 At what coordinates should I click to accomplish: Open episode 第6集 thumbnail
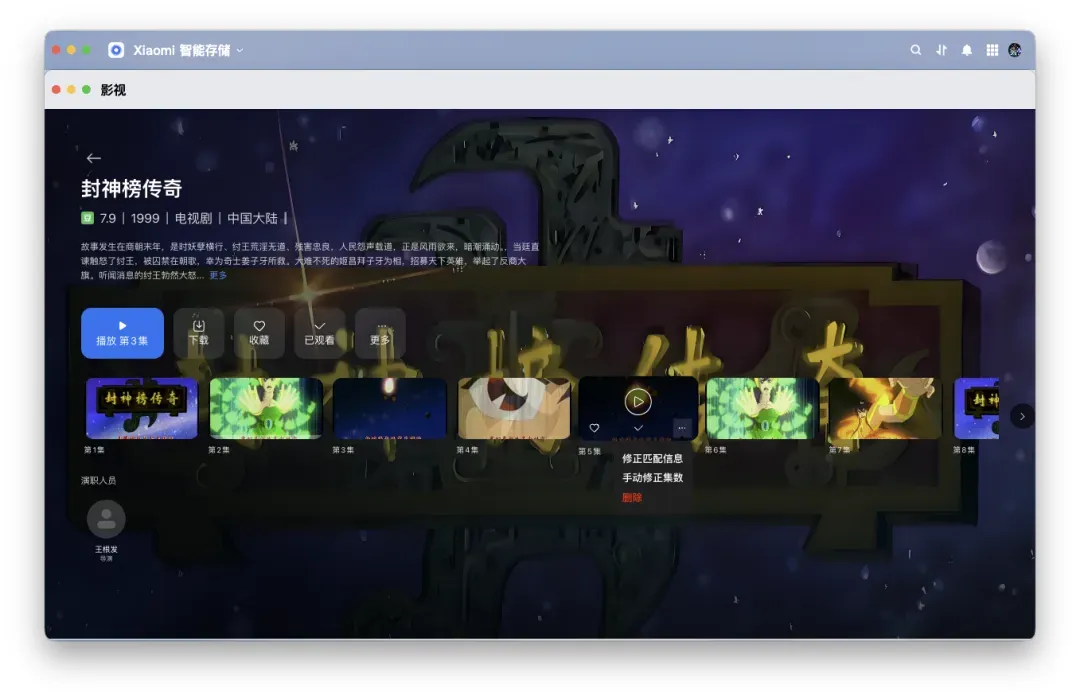pyautogui.click(x=762, y=408)
